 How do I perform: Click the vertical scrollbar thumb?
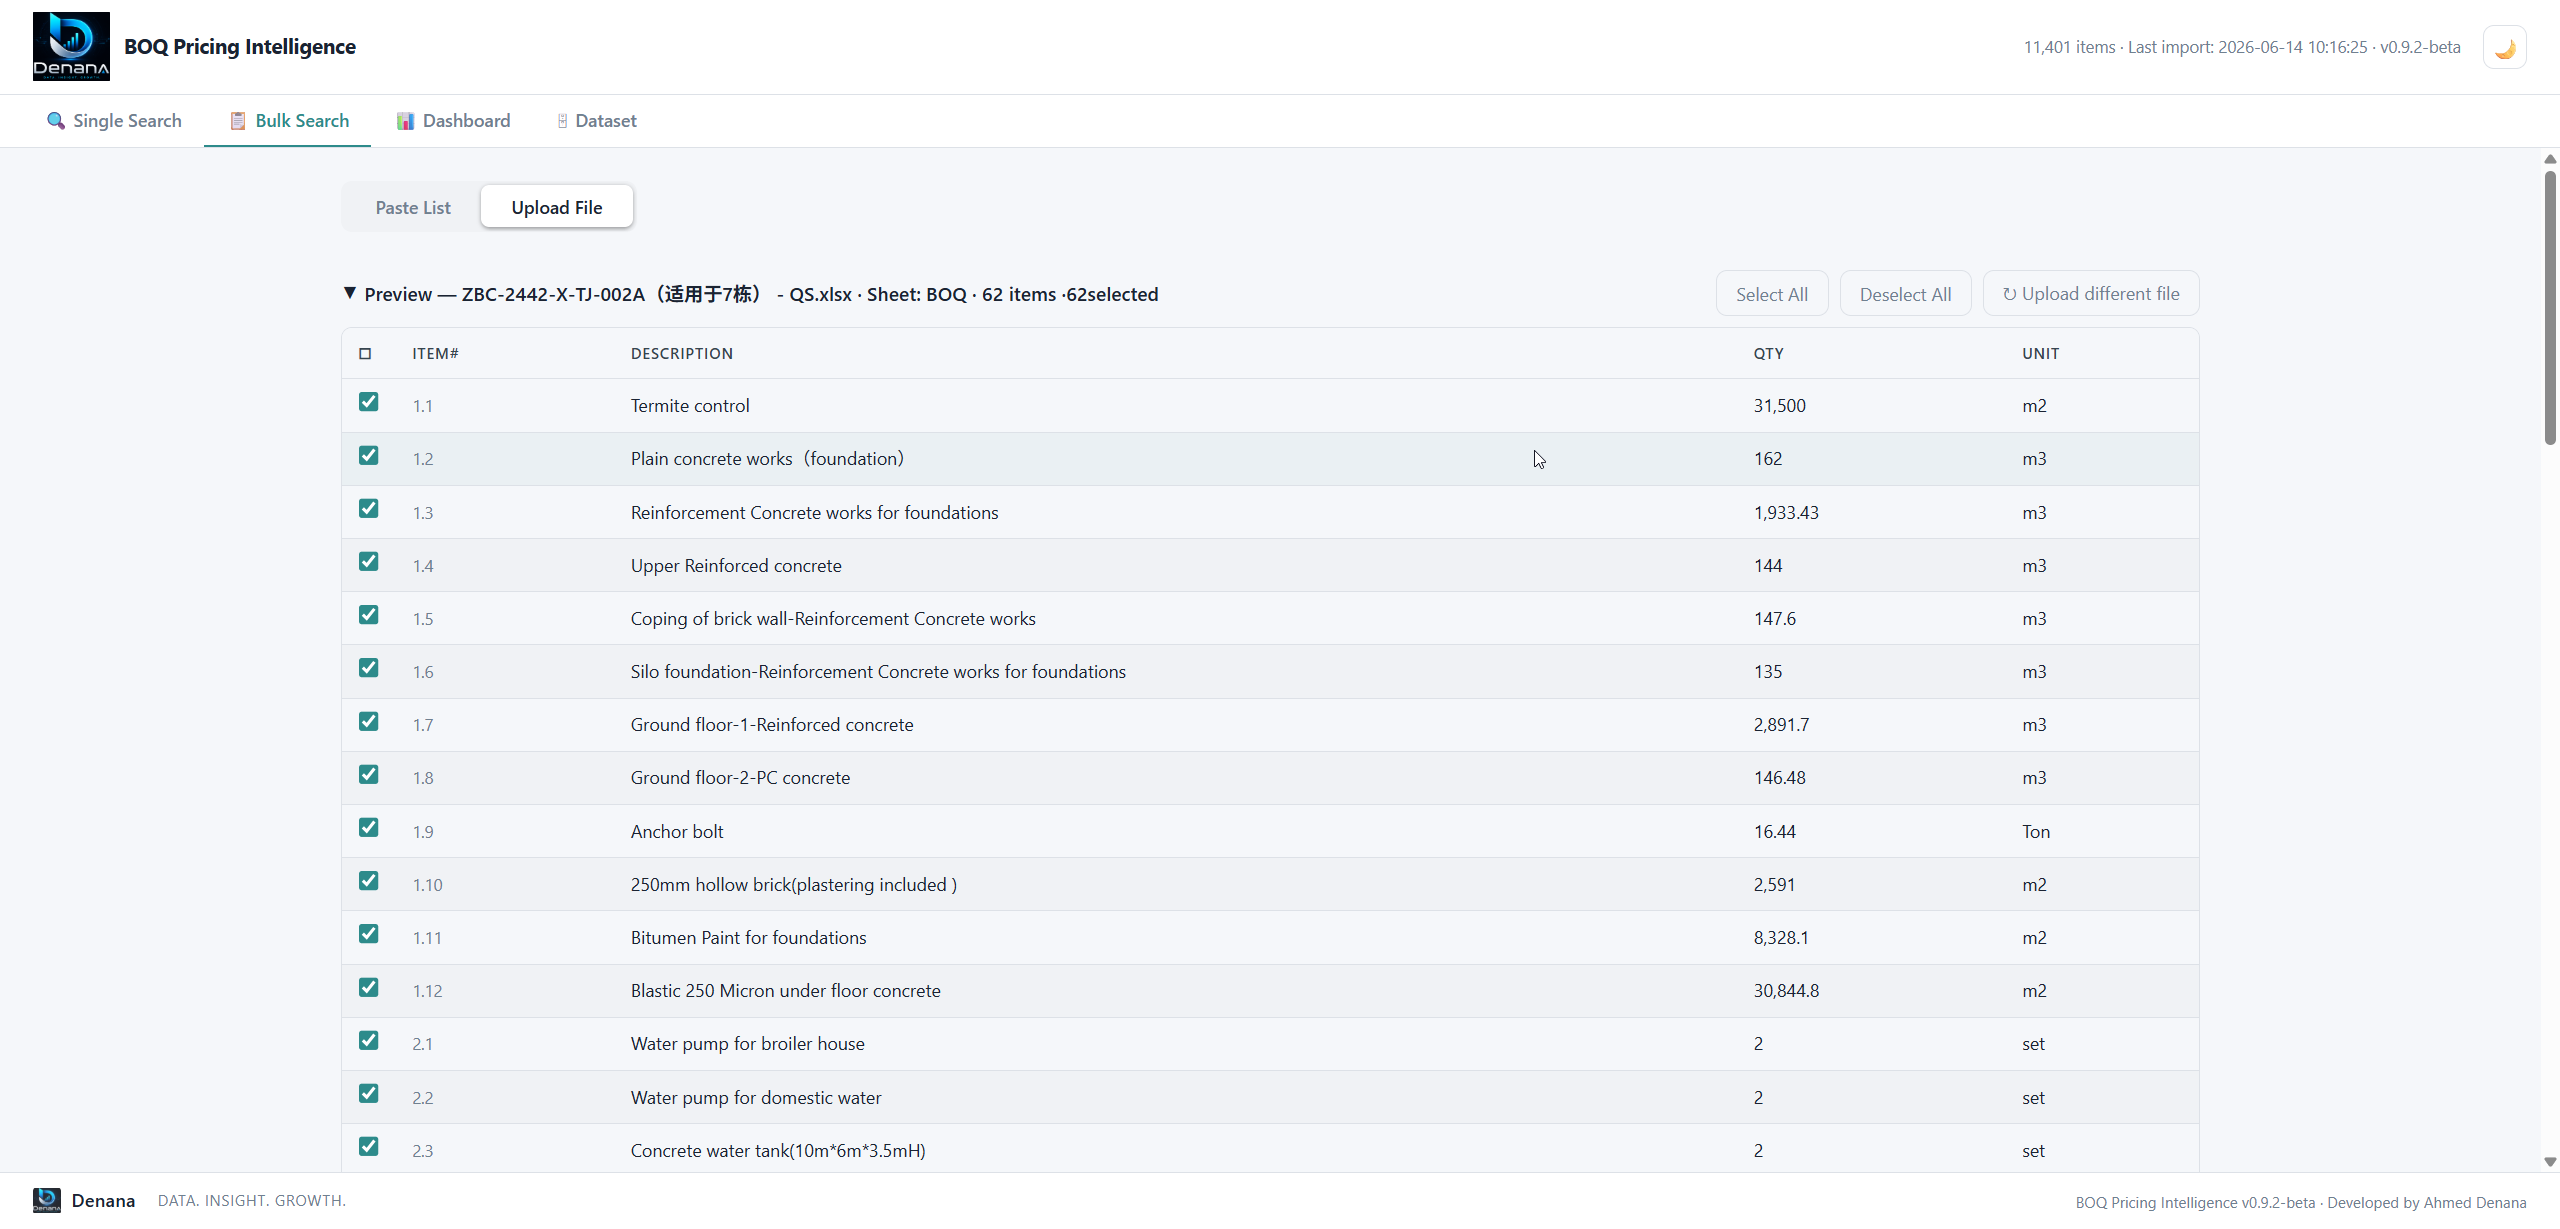tap(2550, 307)
